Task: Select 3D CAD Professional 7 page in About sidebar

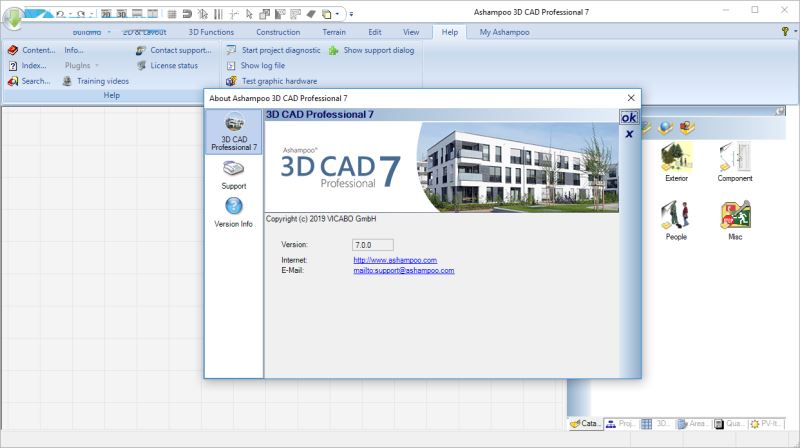Action: coord(234,132)
